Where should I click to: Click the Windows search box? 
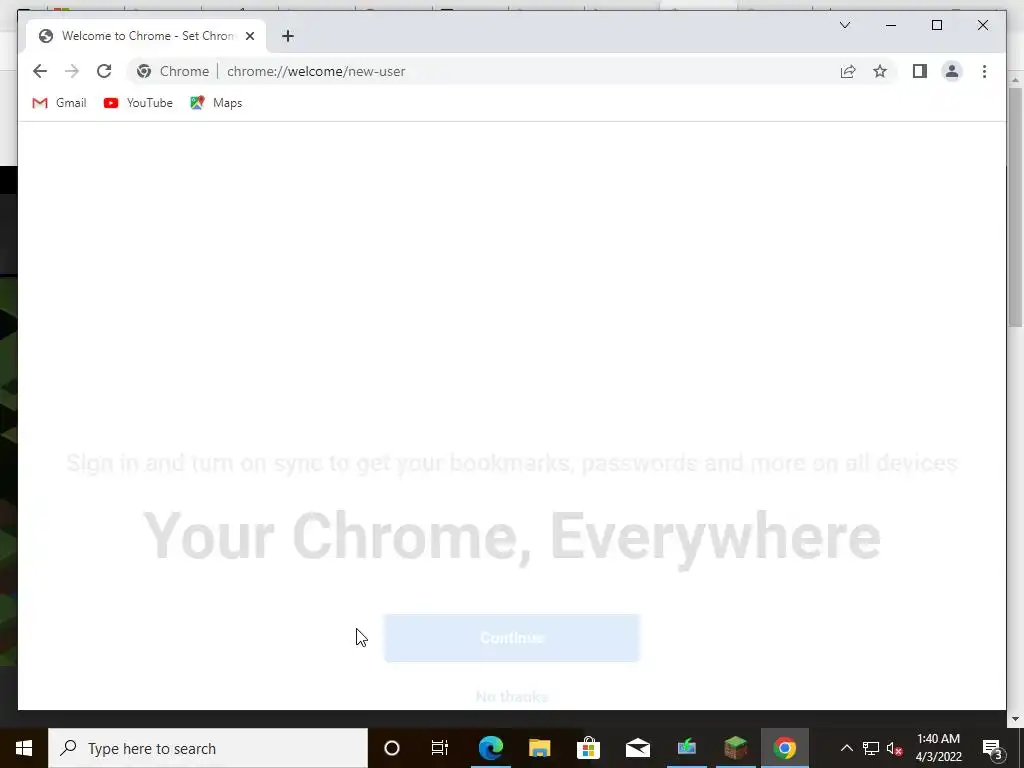[208, 748]
